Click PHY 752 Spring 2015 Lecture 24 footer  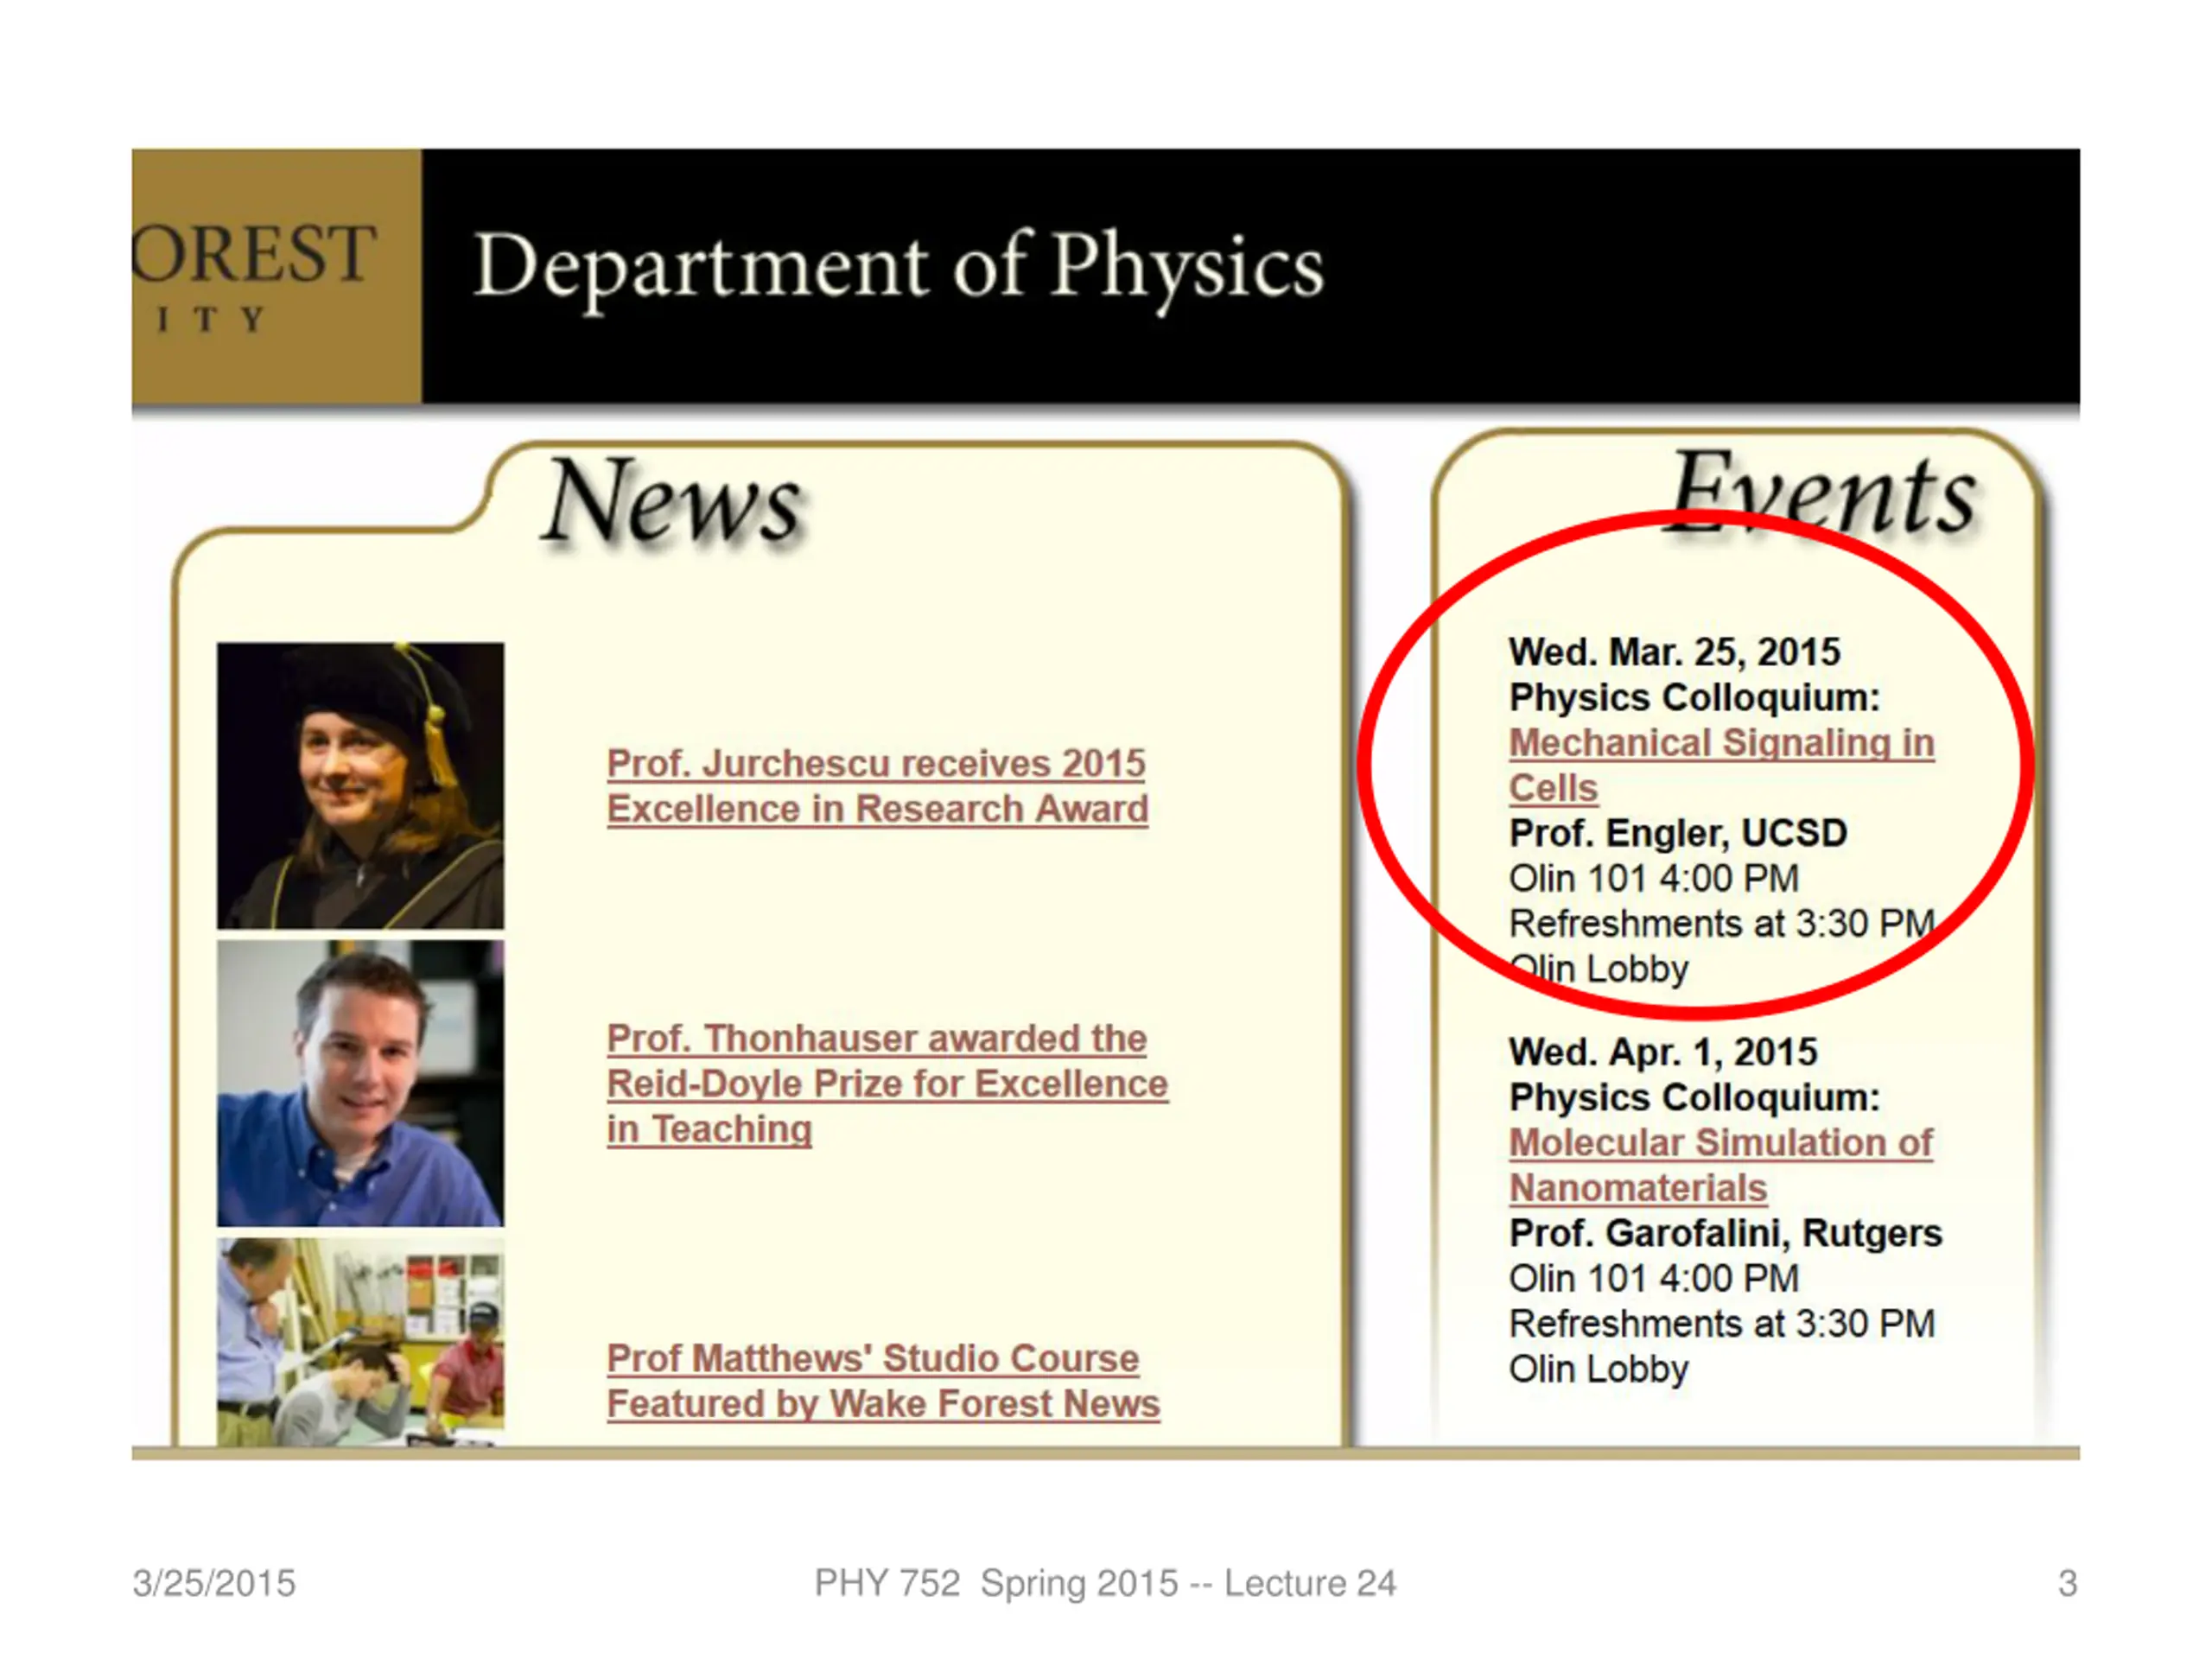1105,1583
